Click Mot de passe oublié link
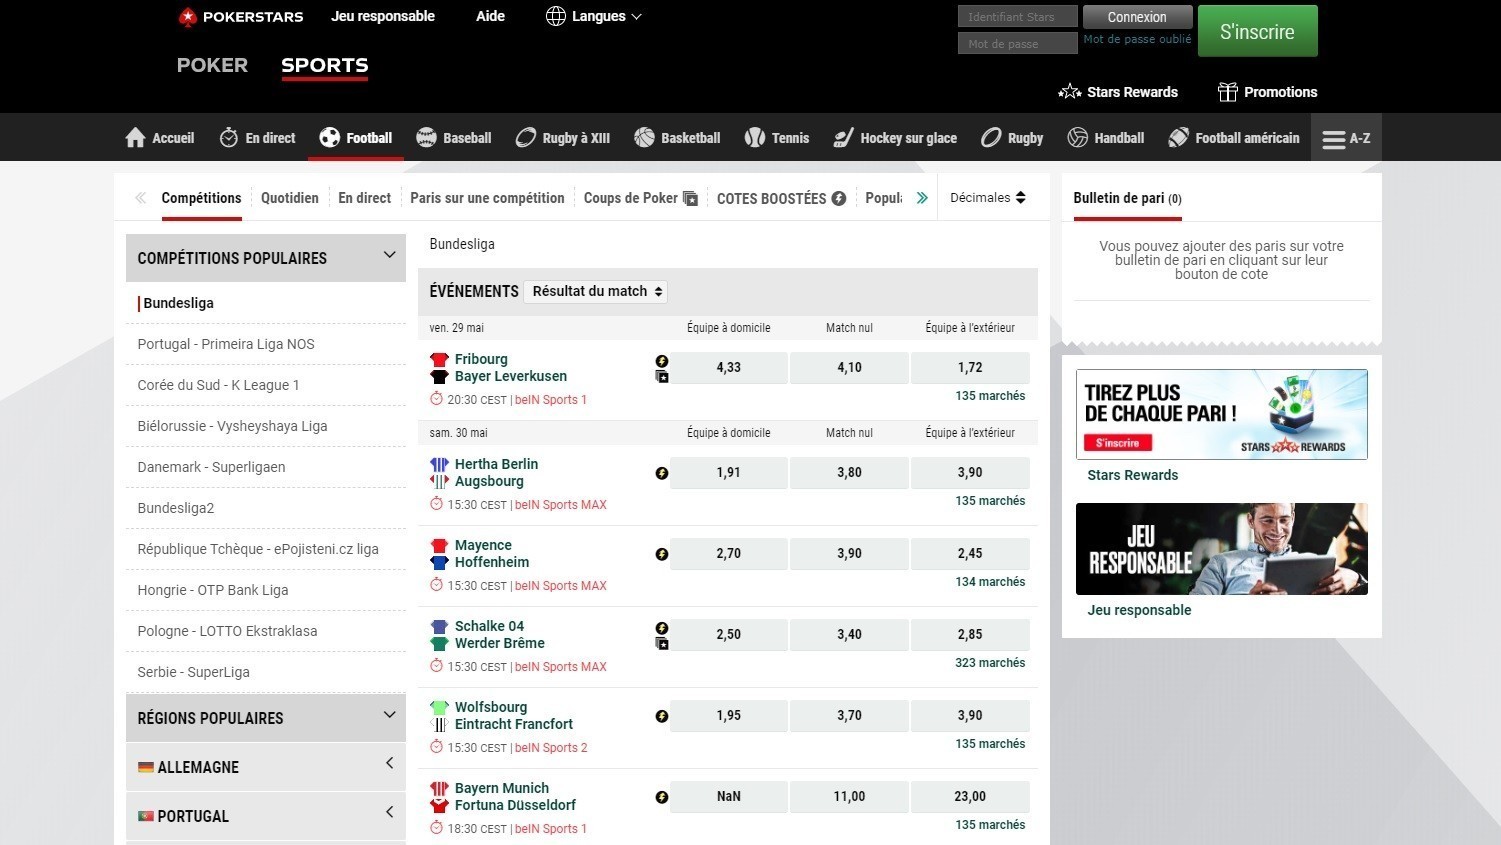Screen dimensions: 1501x845 [x=1137, y=40]
